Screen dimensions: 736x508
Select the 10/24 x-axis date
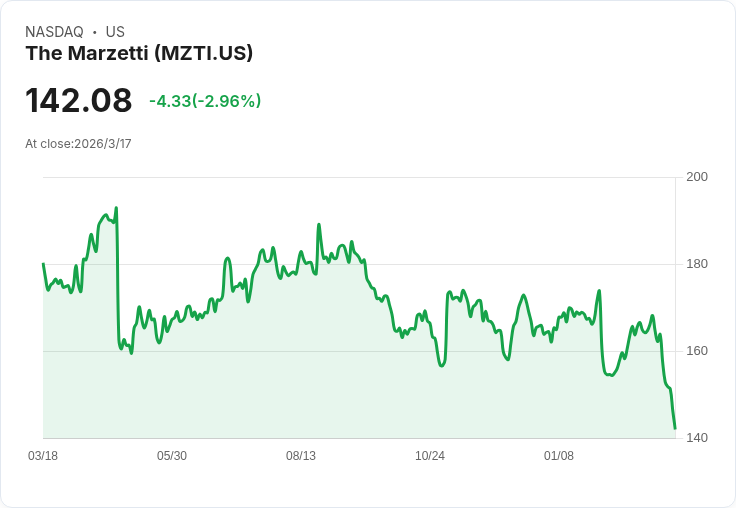tap(430, 456)
